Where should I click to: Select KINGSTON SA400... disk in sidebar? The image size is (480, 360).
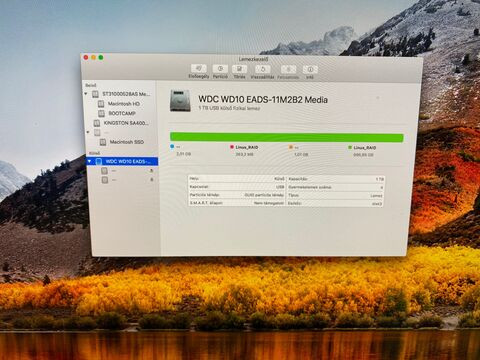[125, 123]
